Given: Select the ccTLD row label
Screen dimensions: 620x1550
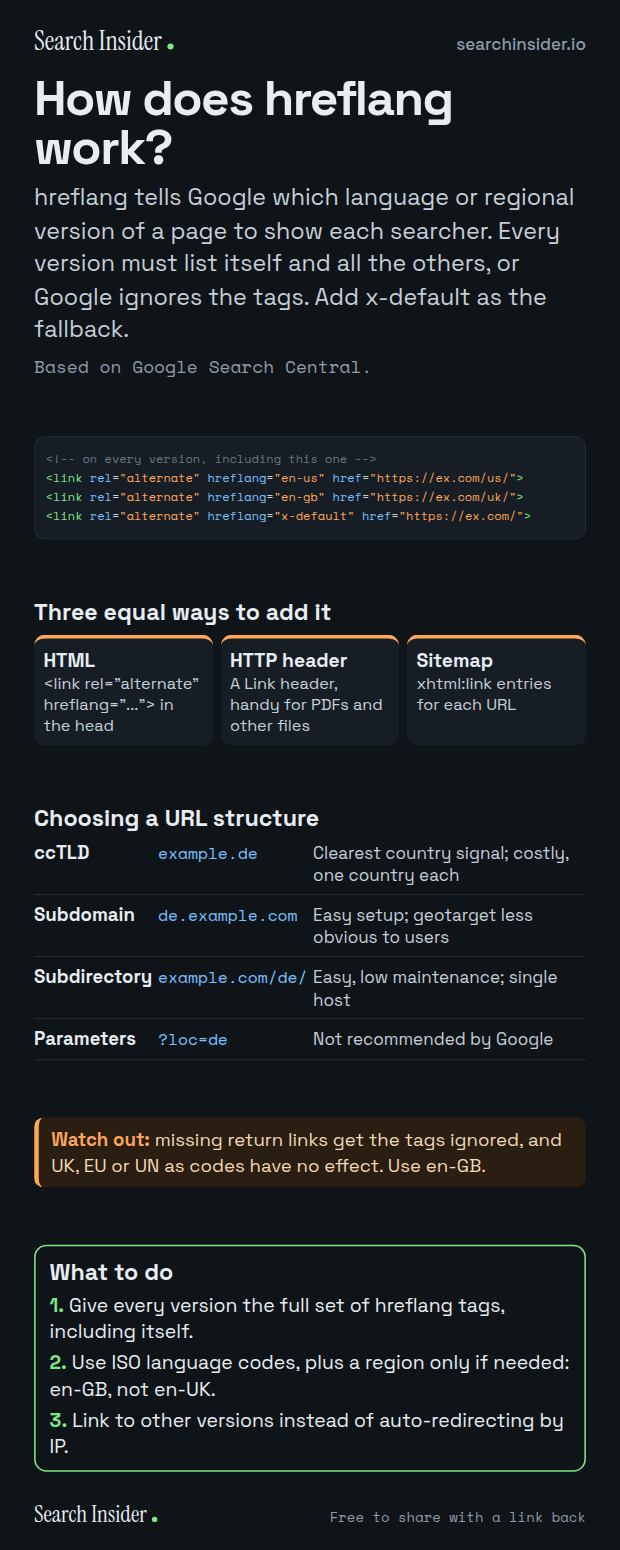Looking at the screenshot, I should pyautogui.click(x=62, y=853).
